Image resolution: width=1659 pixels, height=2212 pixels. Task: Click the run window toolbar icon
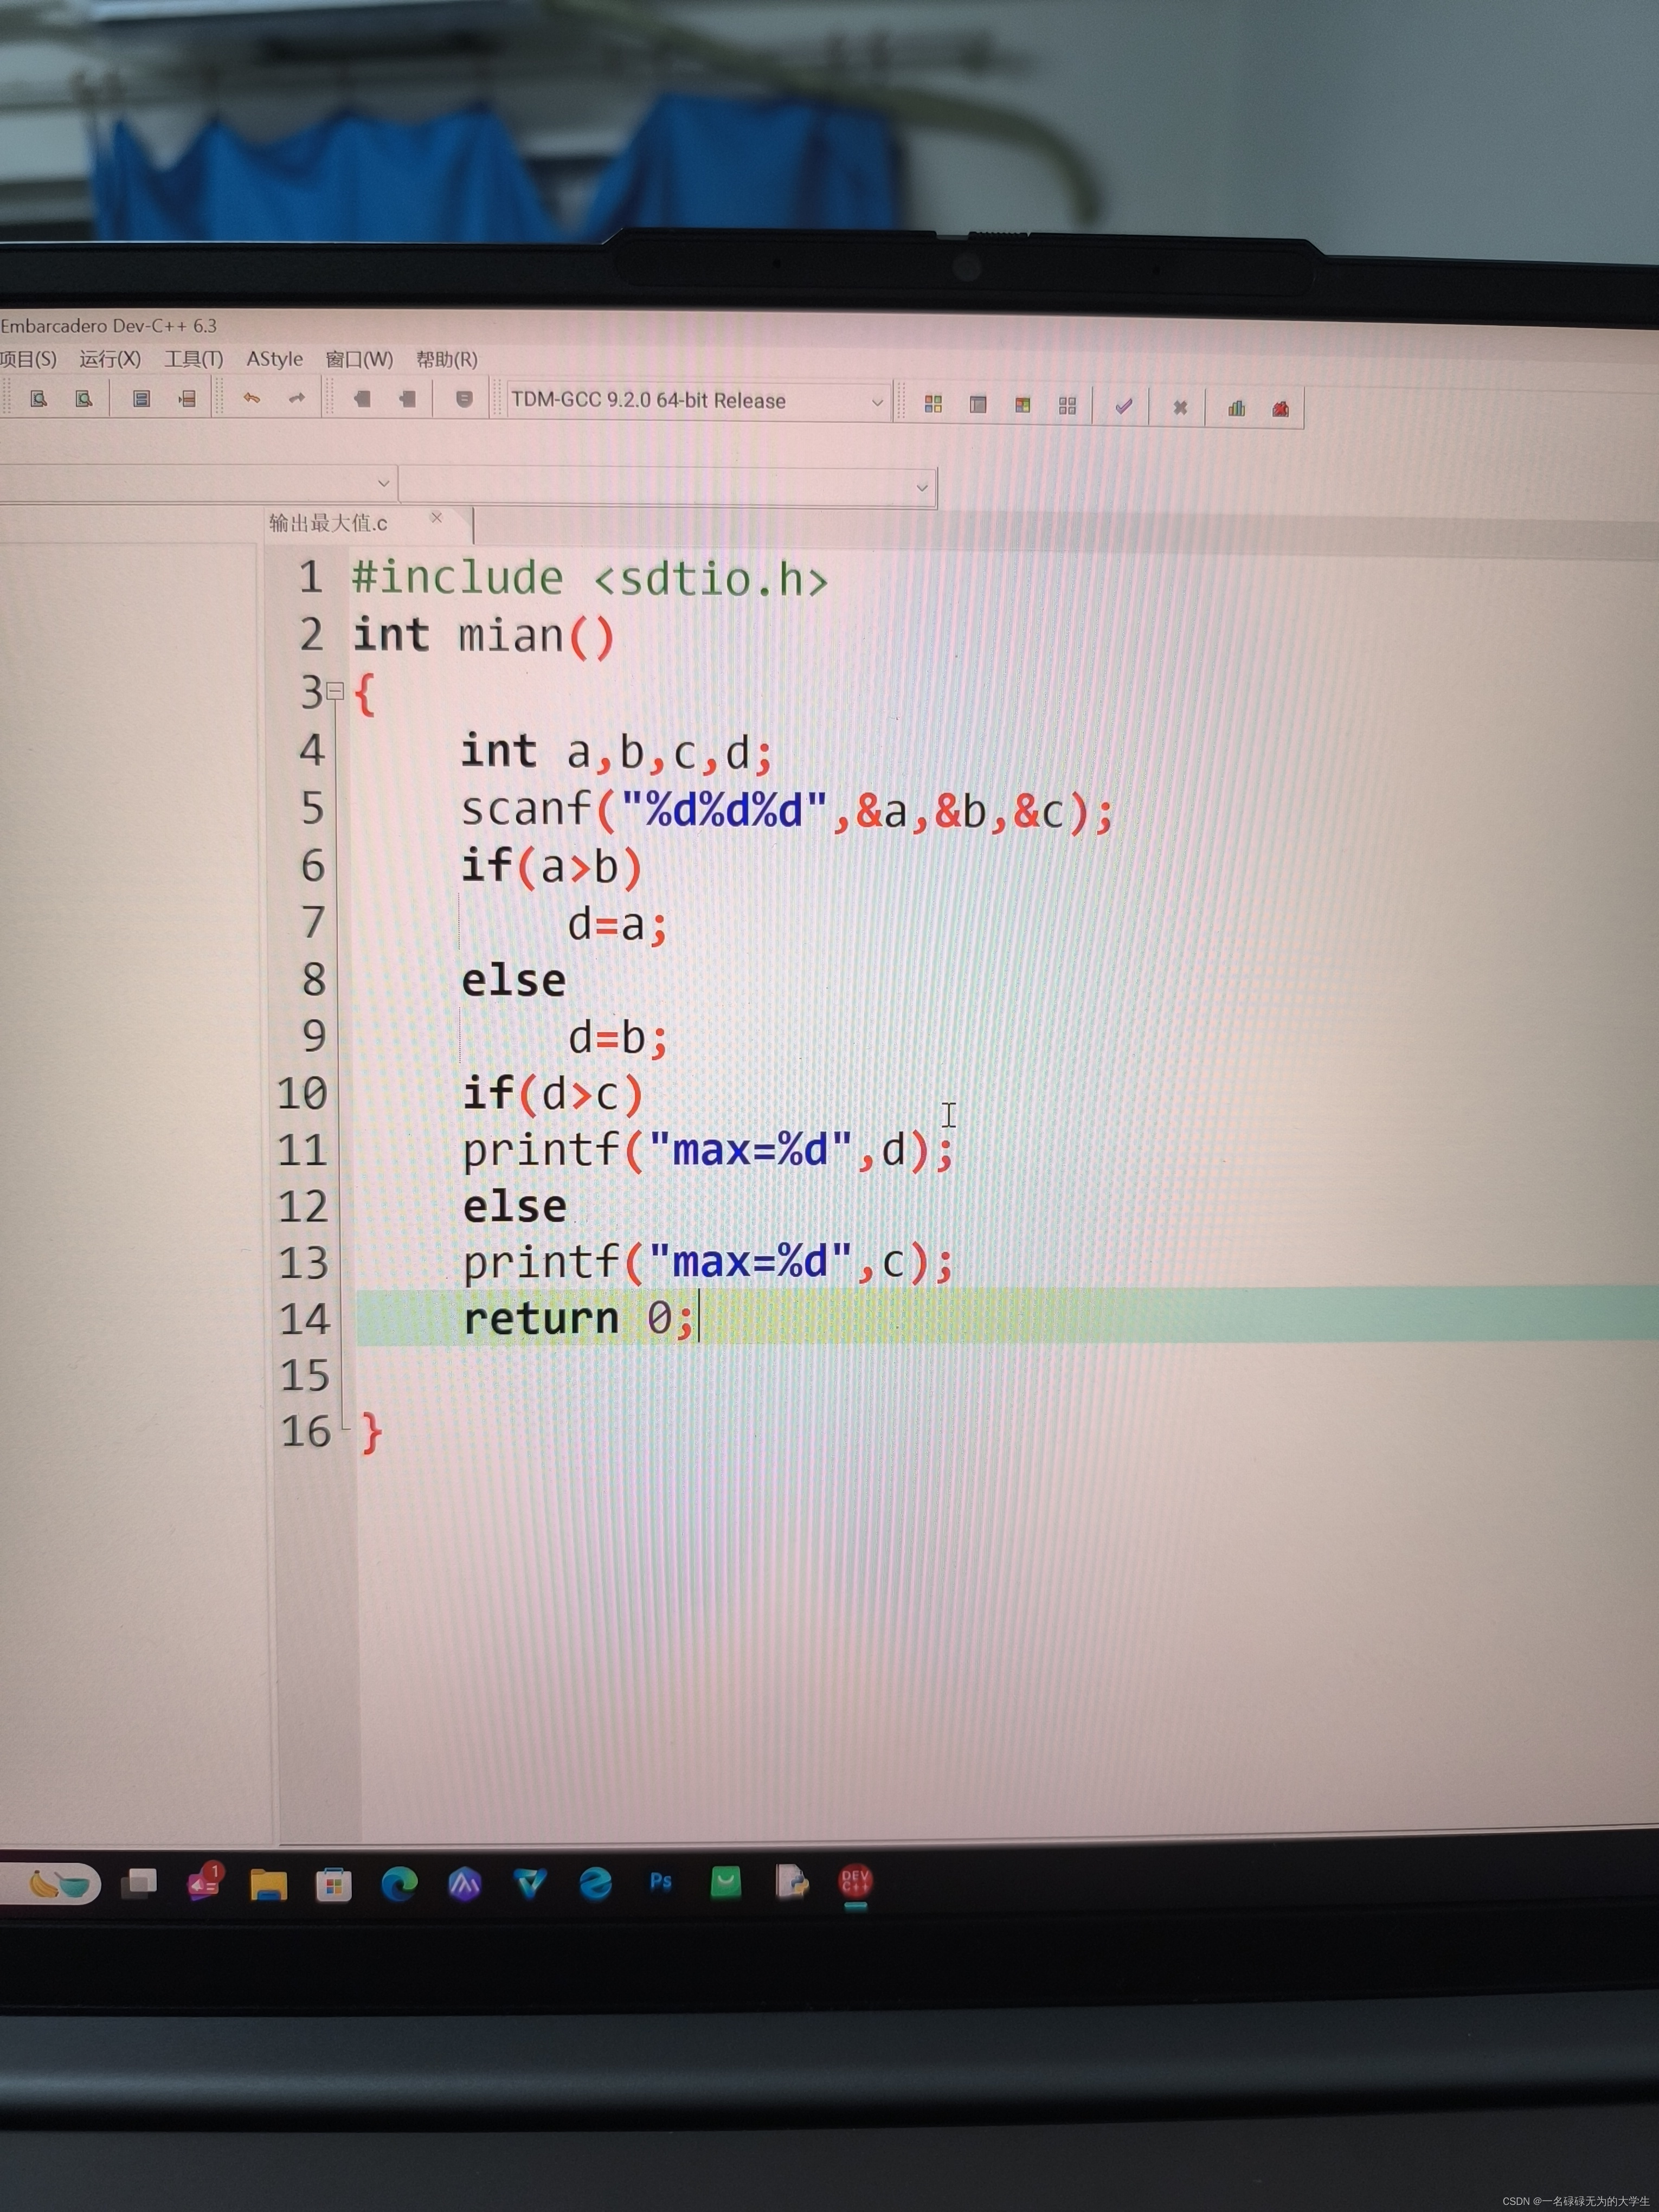[x=978, y=404]
